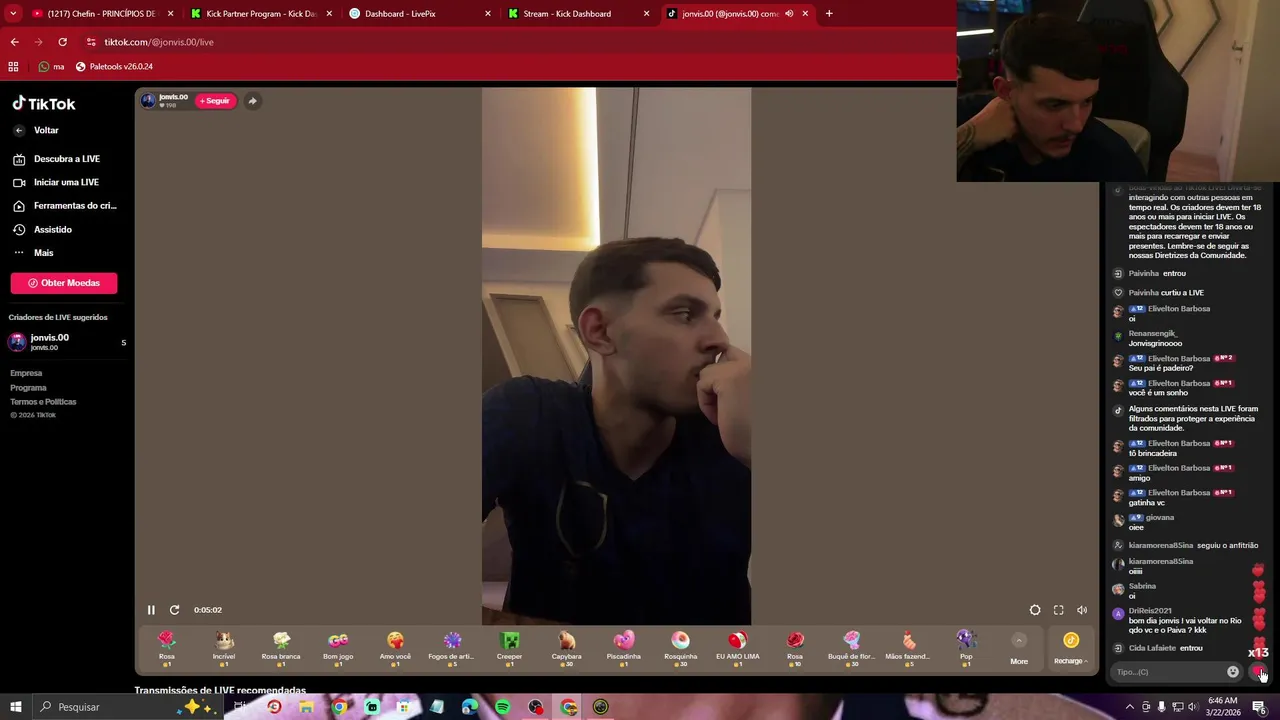1280x720 pixels.
Task: Open the Paletools v26.0.24 bookmark
Action: pyautogui.click(x=114, y=67)
